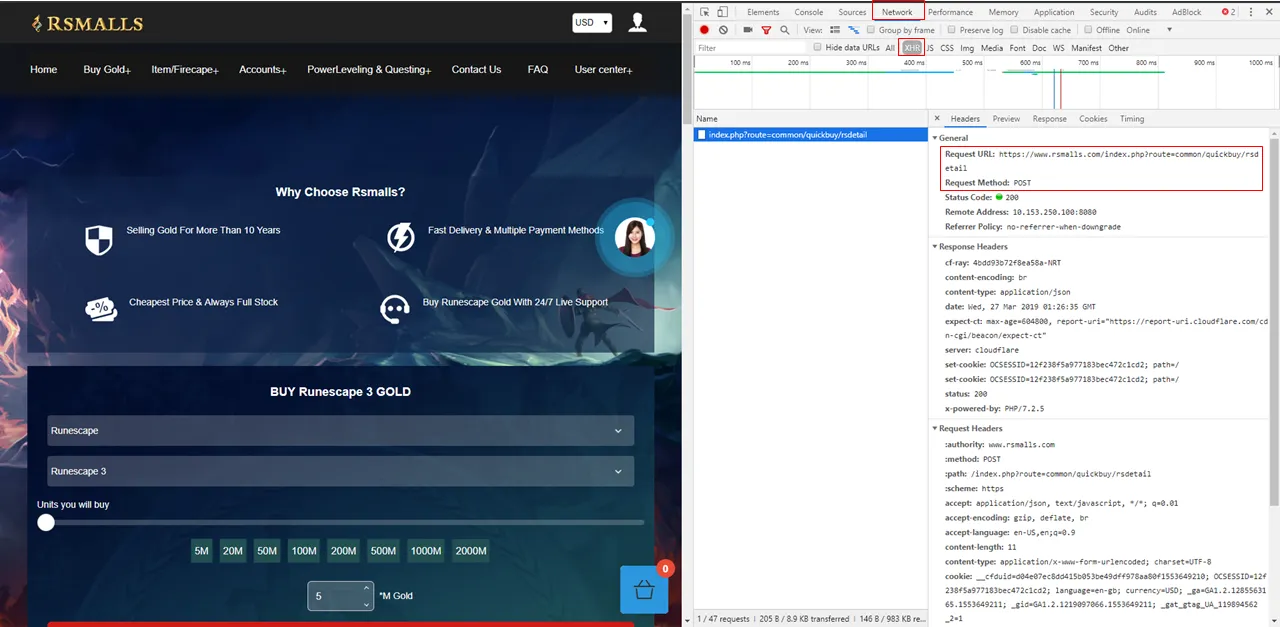This screenshot has height=627, width=1280.
Task: Check the Offline checkbox
Action: [1088, 30]
